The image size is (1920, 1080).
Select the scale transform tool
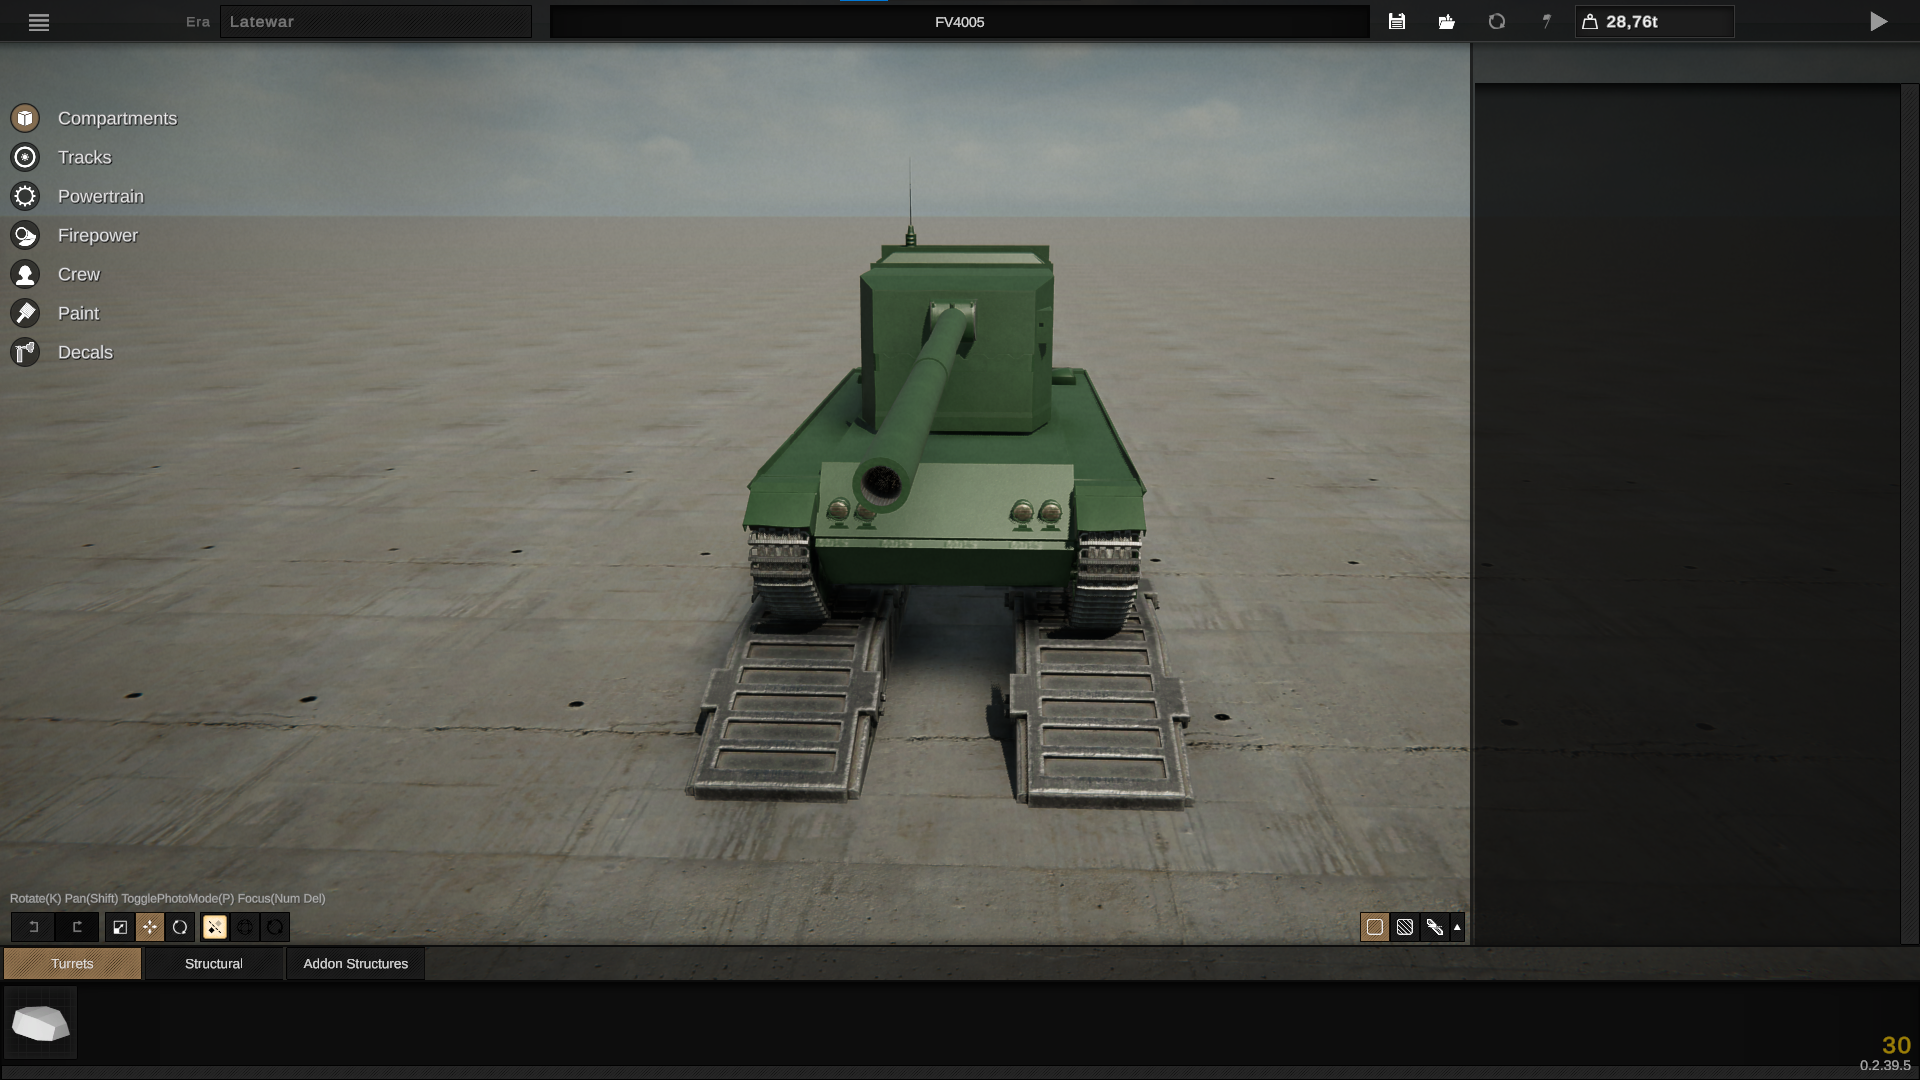[120, 927]
